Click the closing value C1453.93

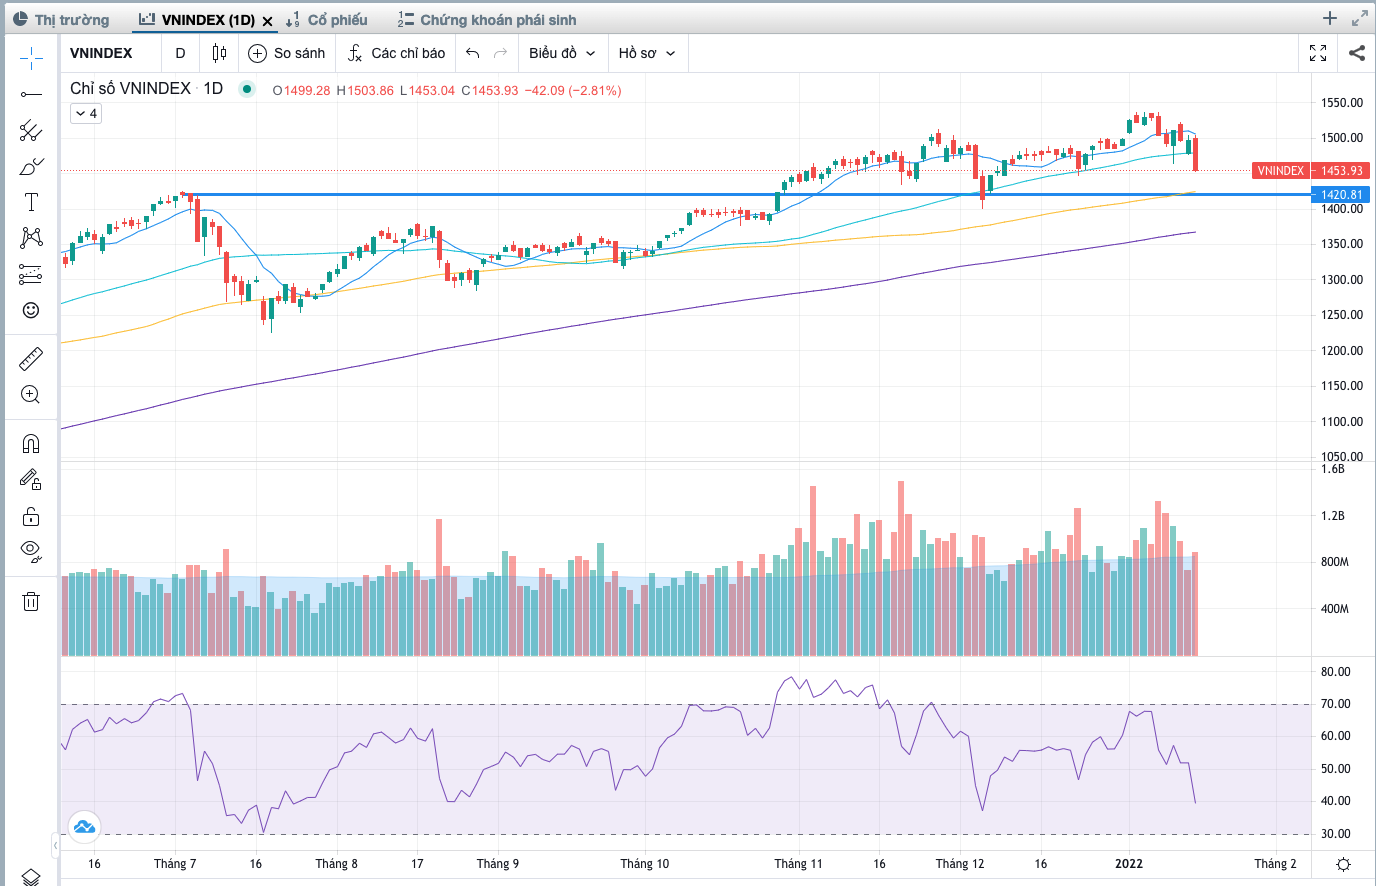click(x=490, y=90)
